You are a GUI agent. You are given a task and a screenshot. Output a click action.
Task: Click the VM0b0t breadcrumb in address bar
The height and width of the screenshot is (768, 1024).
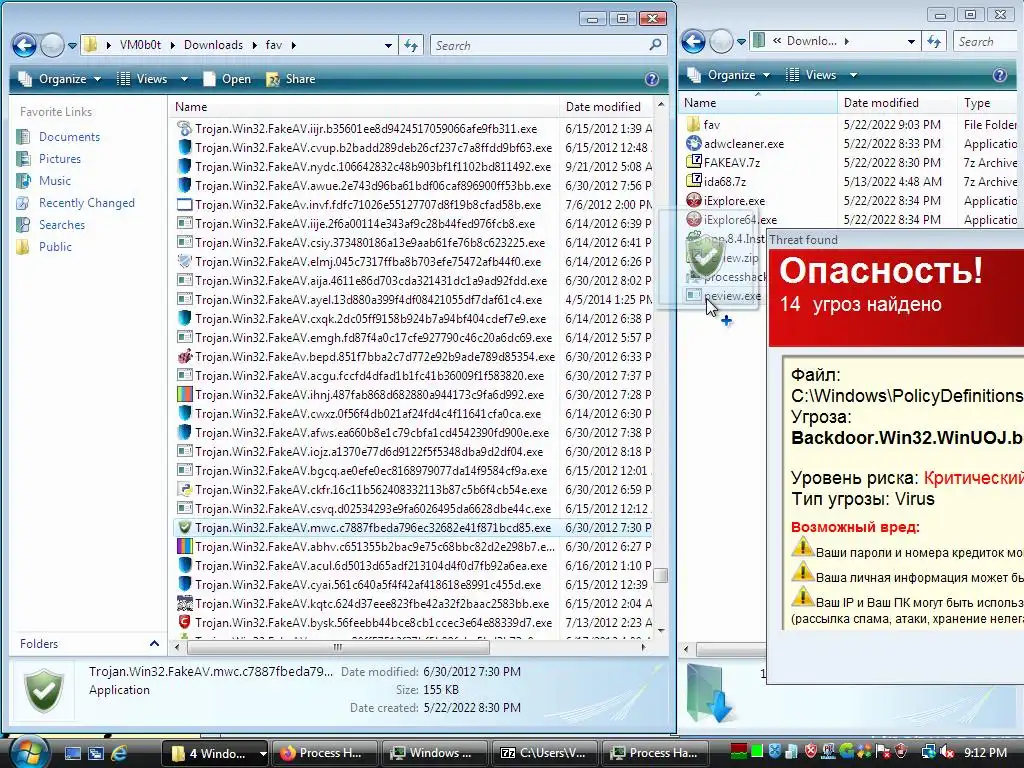pos(140,45)
